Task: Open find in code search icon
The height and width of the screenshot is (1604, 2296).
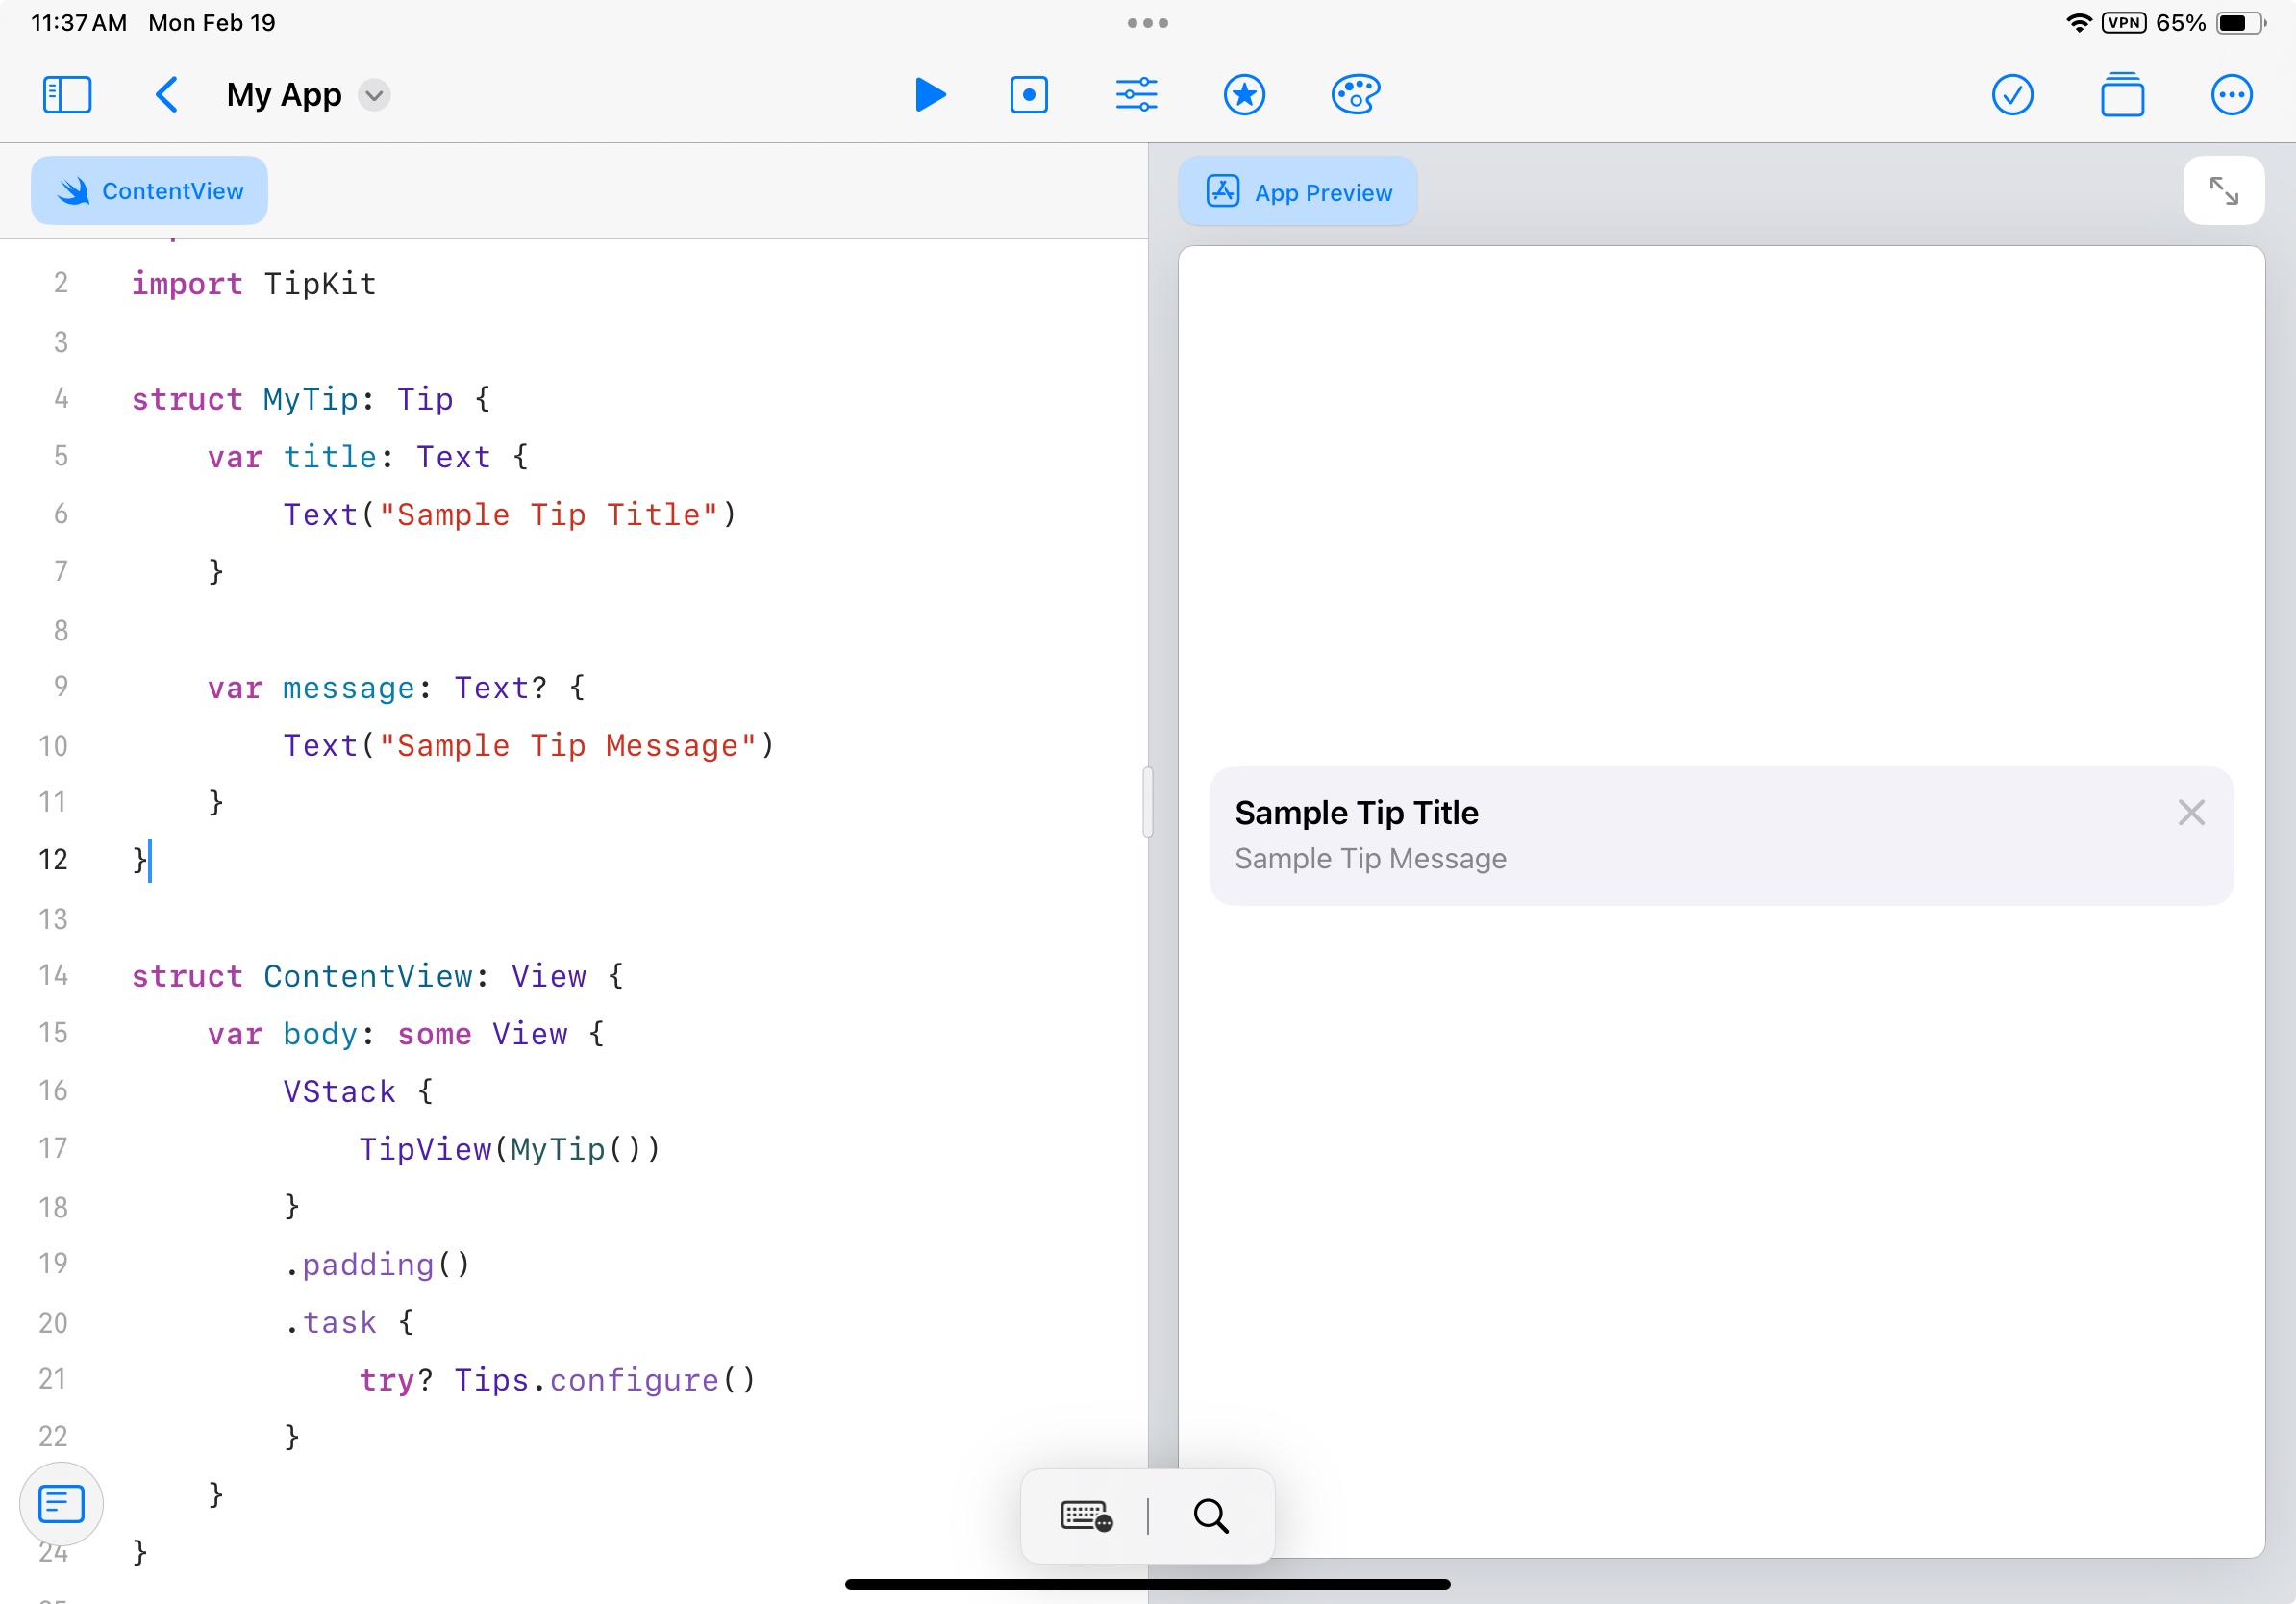Action: point(1210,1516)
